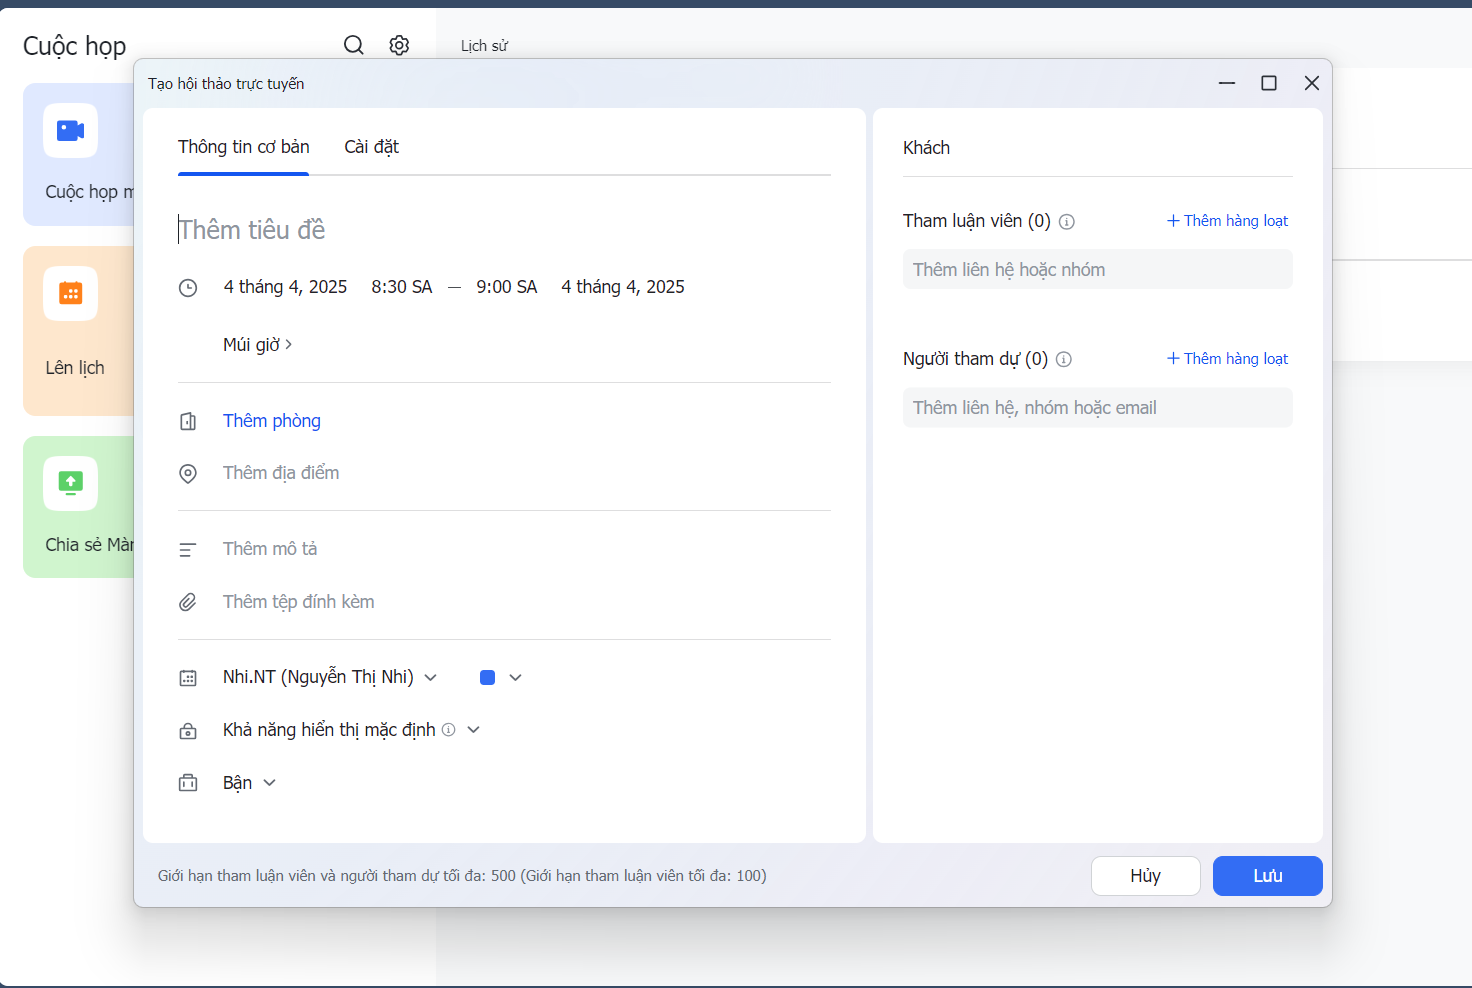Click the clock icon beside the date
The width and height of the screenshot is (1472, 988).
[x=188, y=288]
